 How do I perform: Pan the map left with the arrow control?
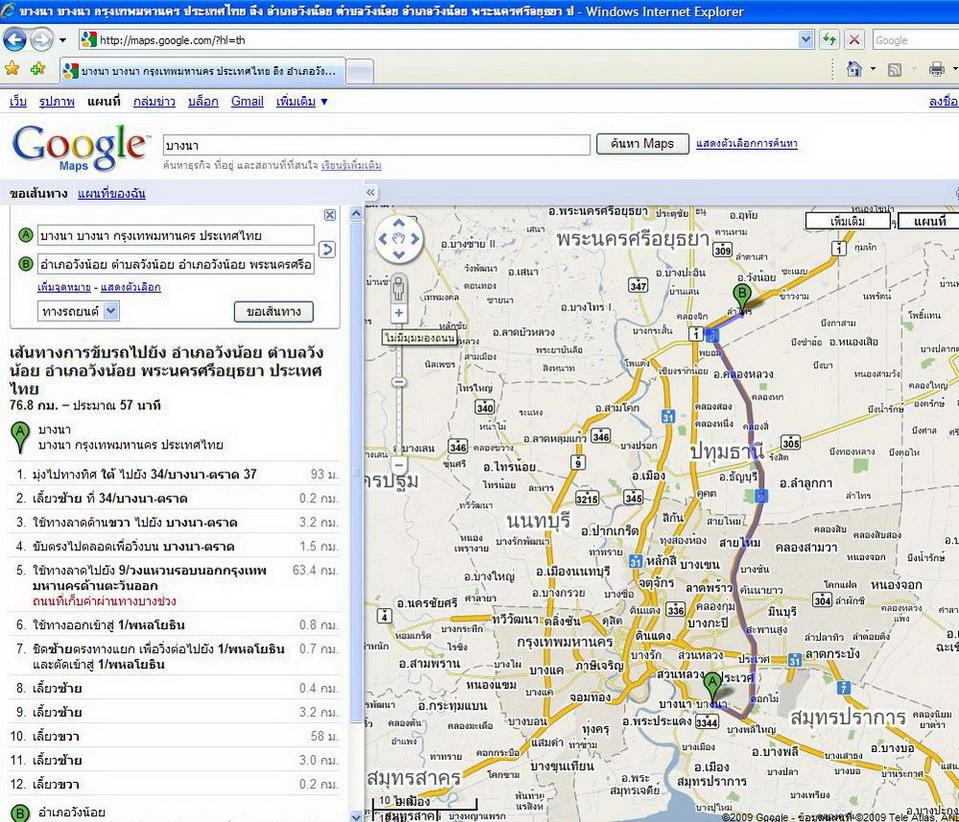pos(383,239)
